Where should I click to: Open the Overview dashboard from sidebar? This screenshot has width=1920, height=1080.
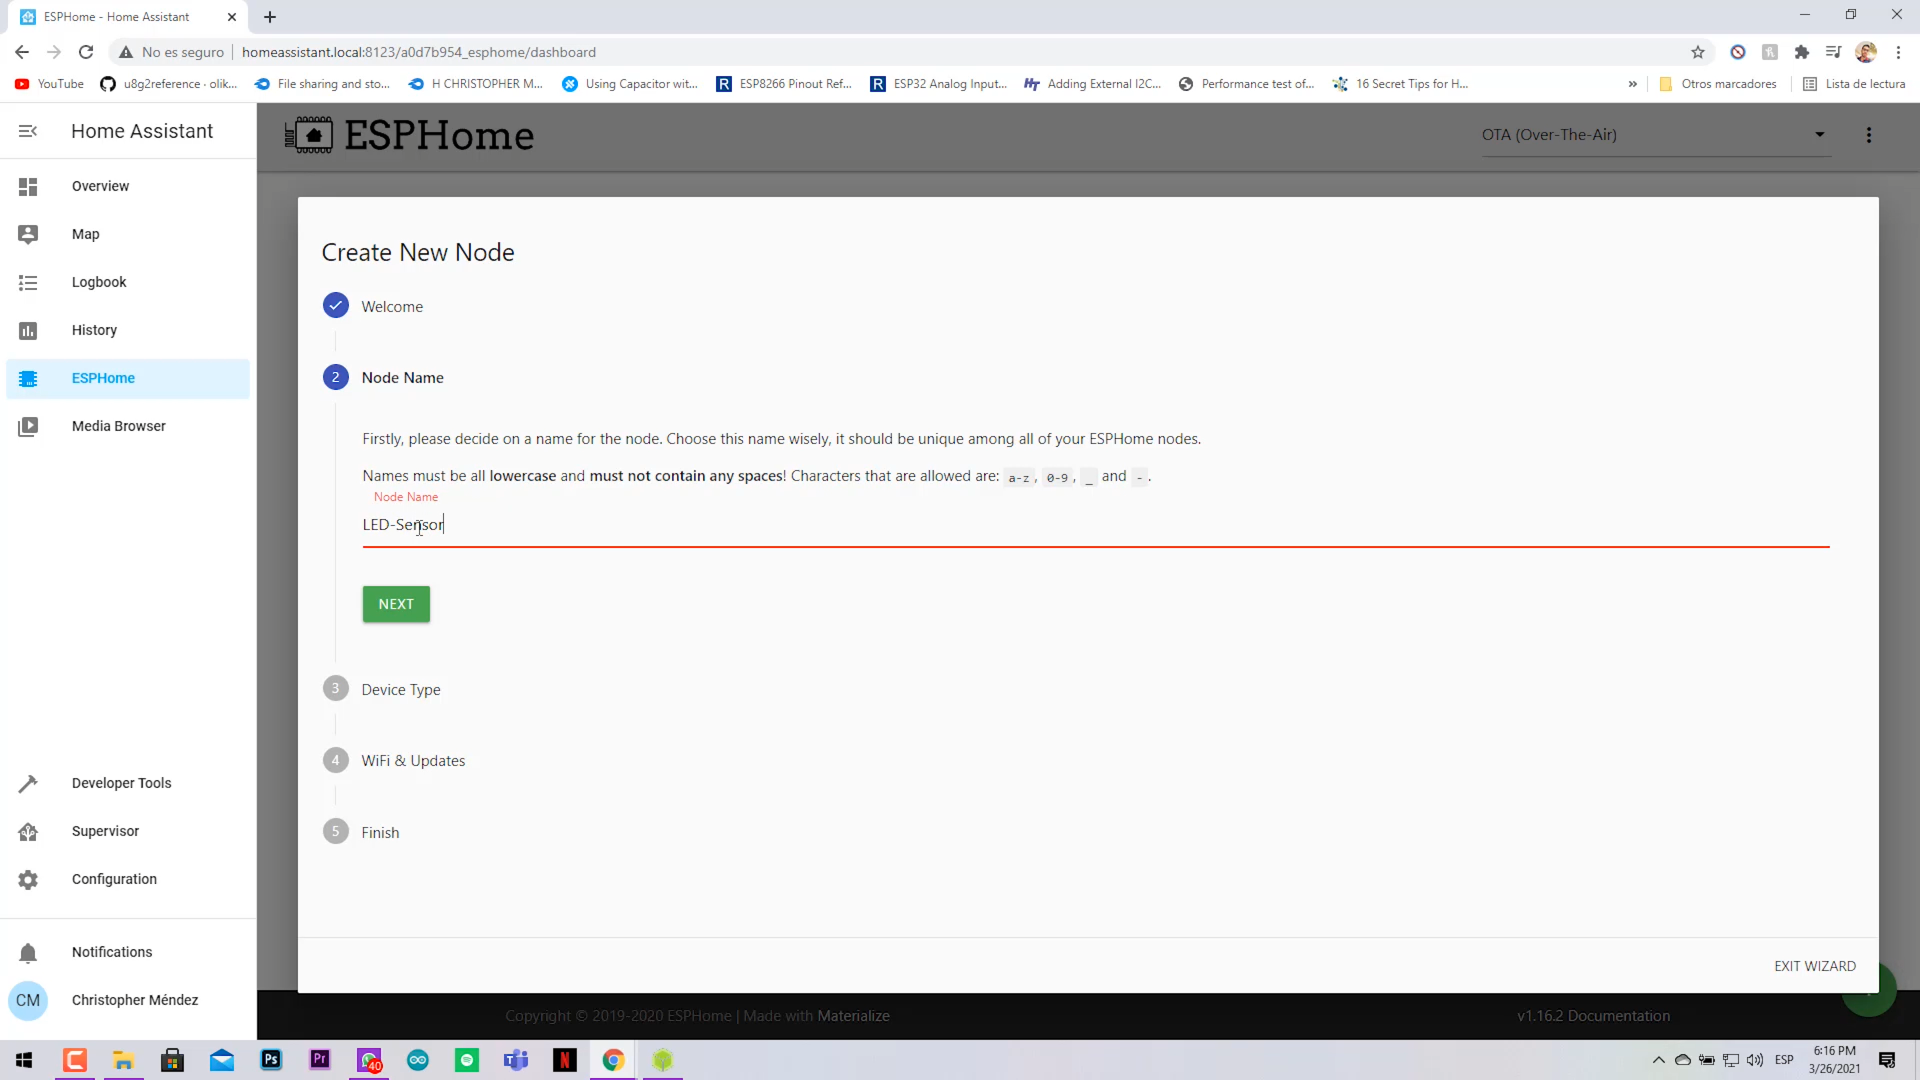pyautogui.click(x=99, y=186)
